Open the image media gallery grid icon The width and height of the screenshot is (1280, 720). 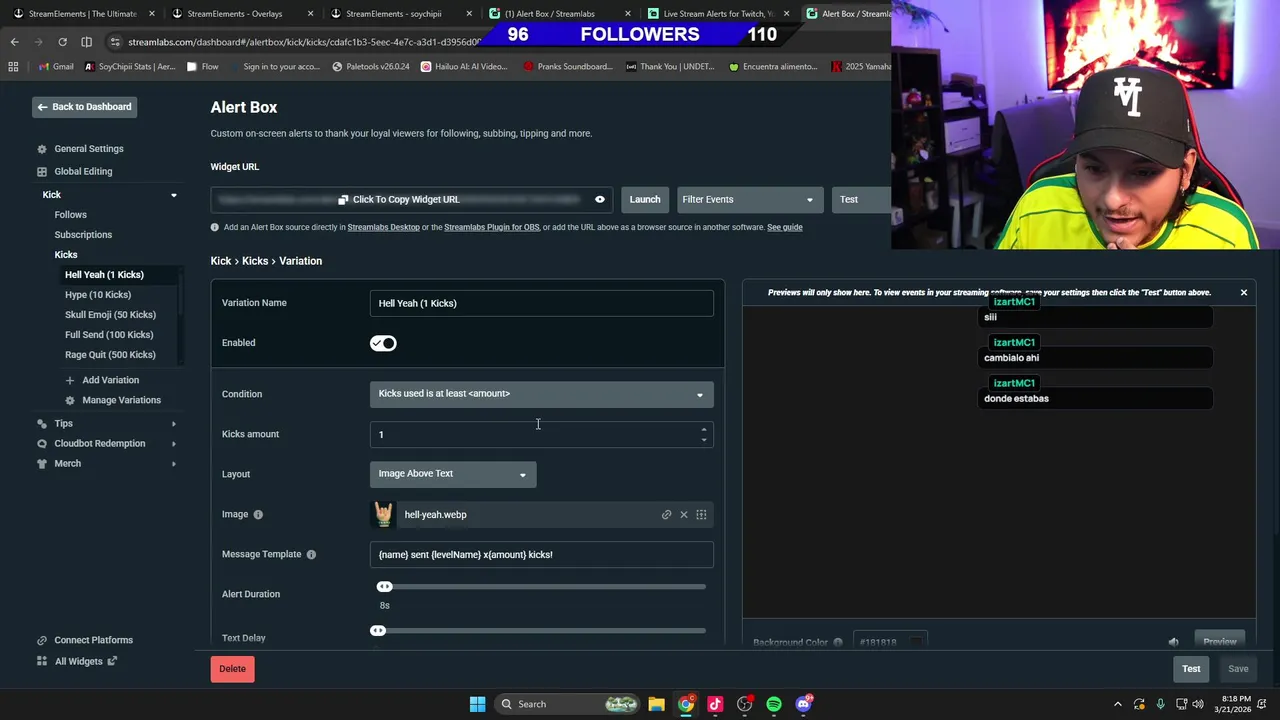(701, 515)
